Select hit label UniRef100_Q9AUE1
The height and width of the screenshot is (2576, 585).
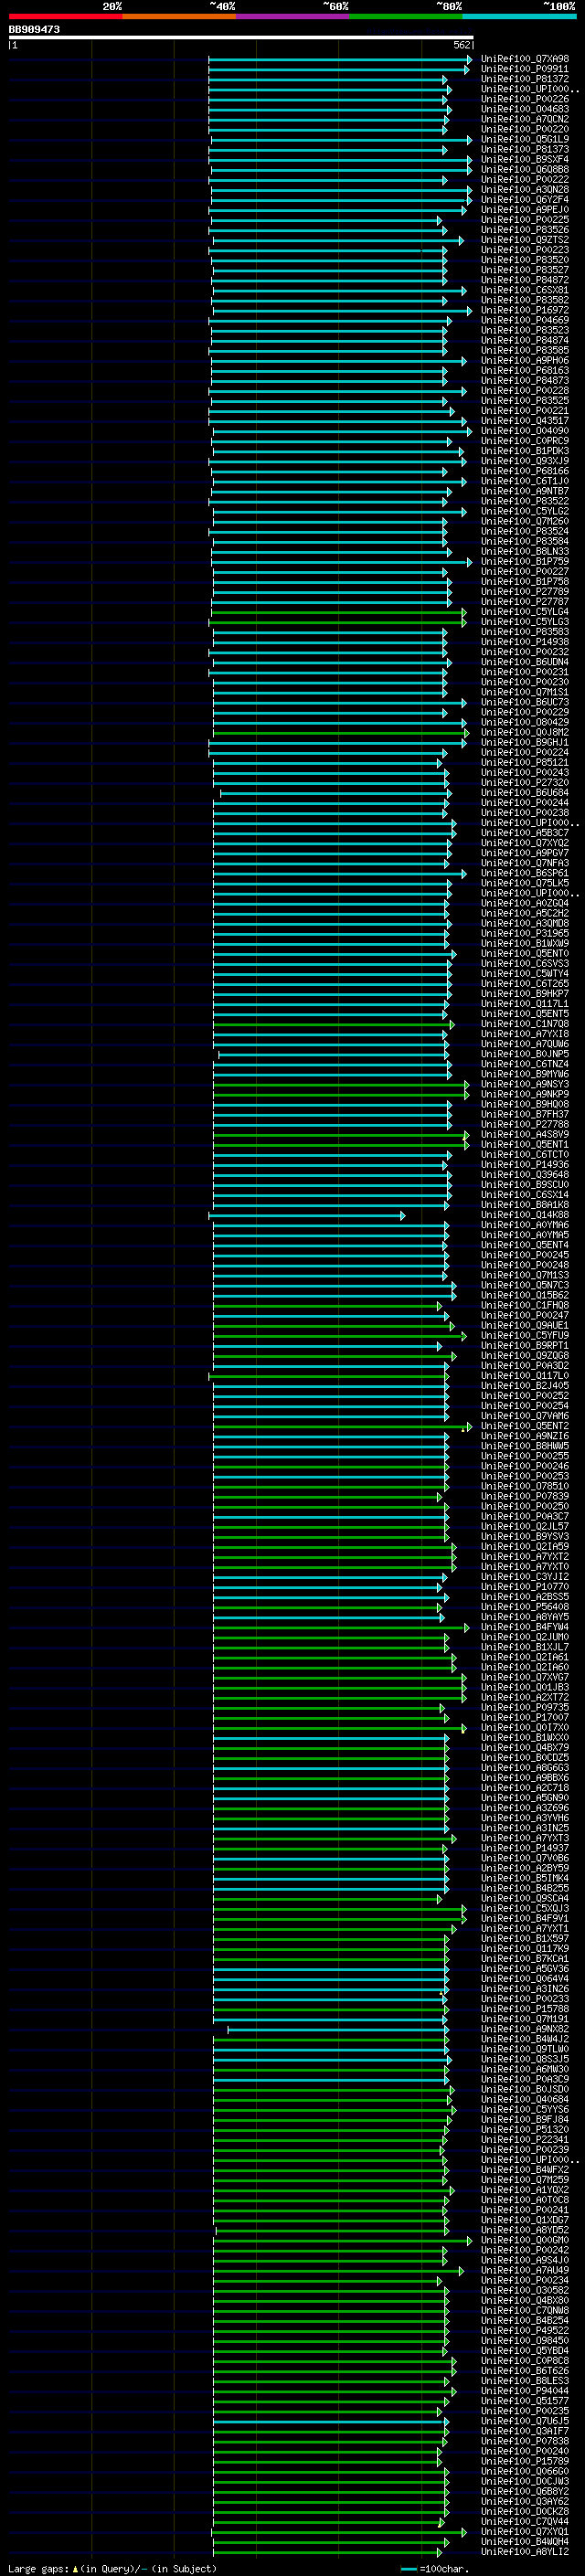tap(524, 1325)
